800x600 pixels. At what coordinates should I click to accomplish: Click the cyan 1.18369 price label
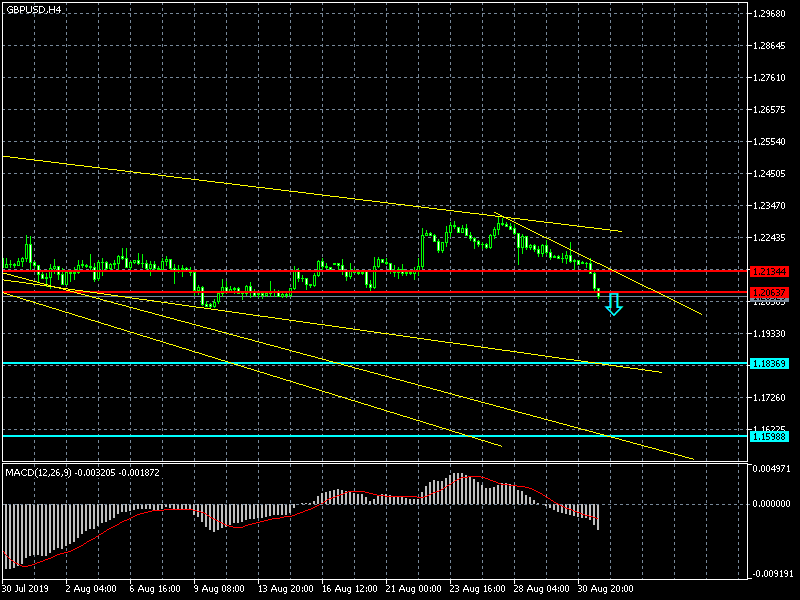(x=769, y=363)
